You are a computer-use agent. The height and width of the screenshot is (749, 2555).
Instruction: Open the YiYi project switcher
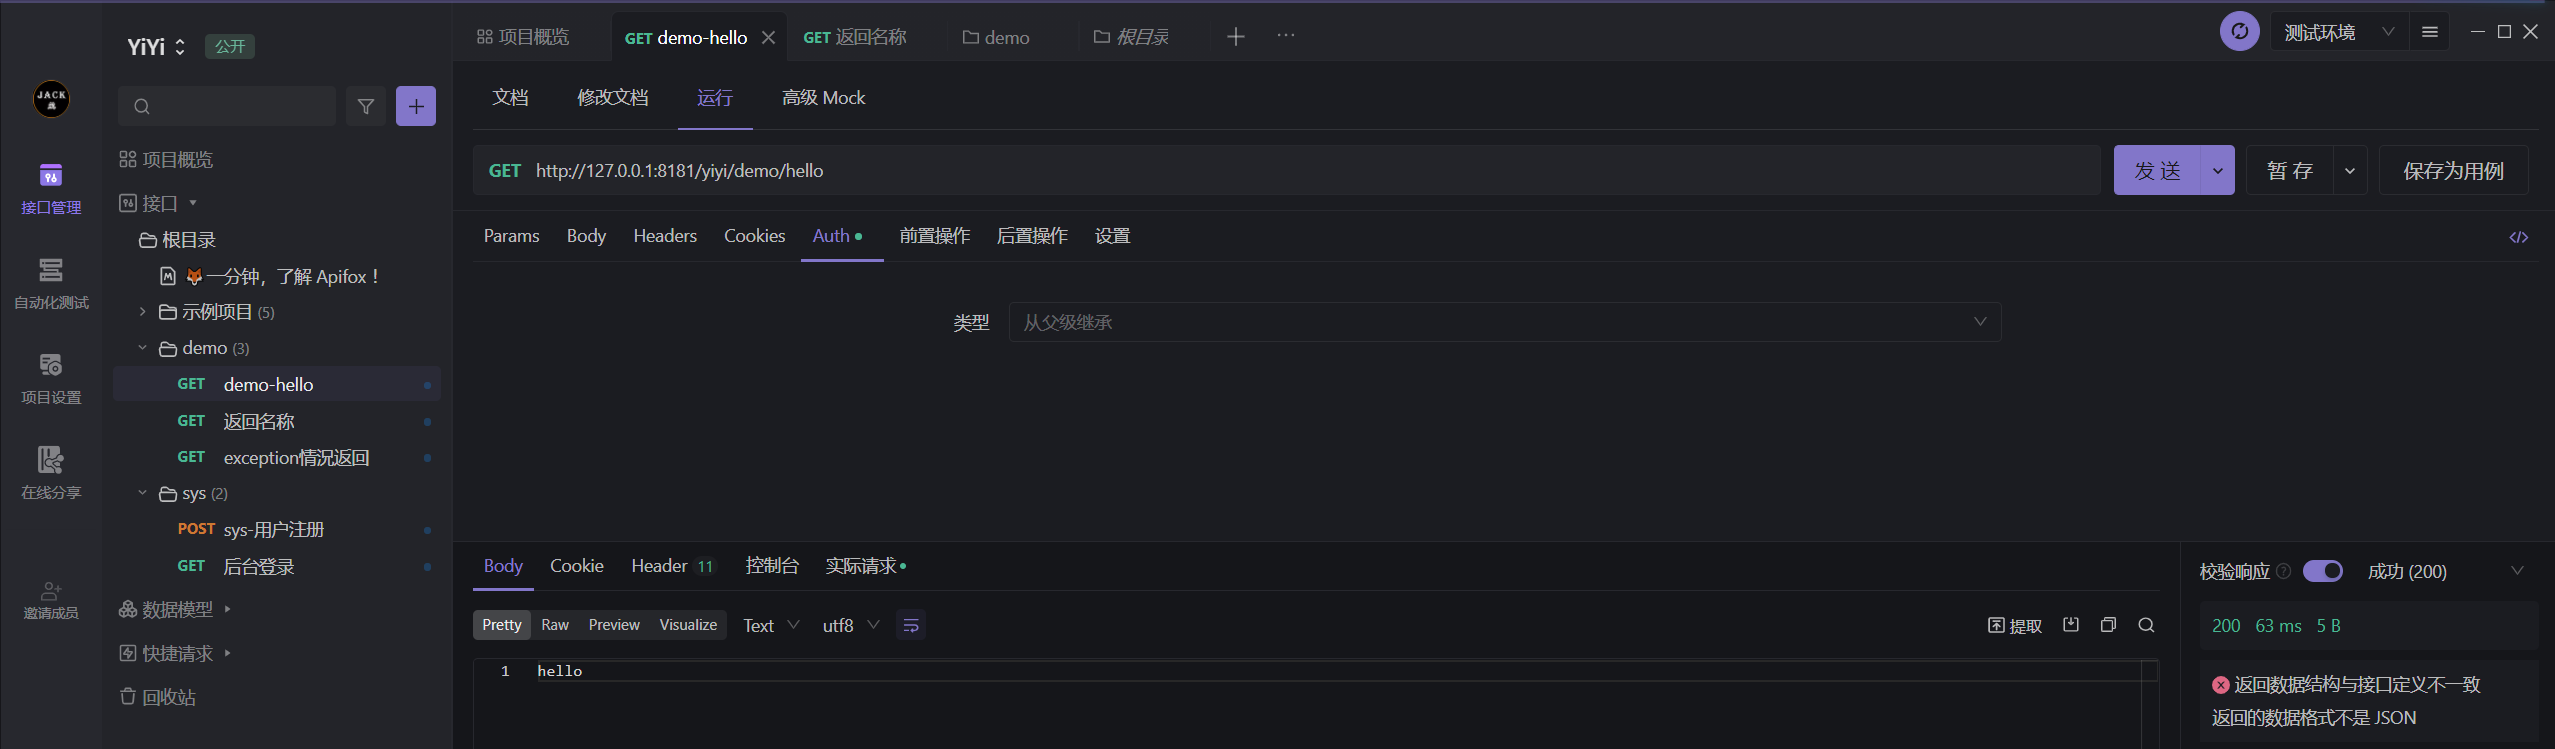156,47
